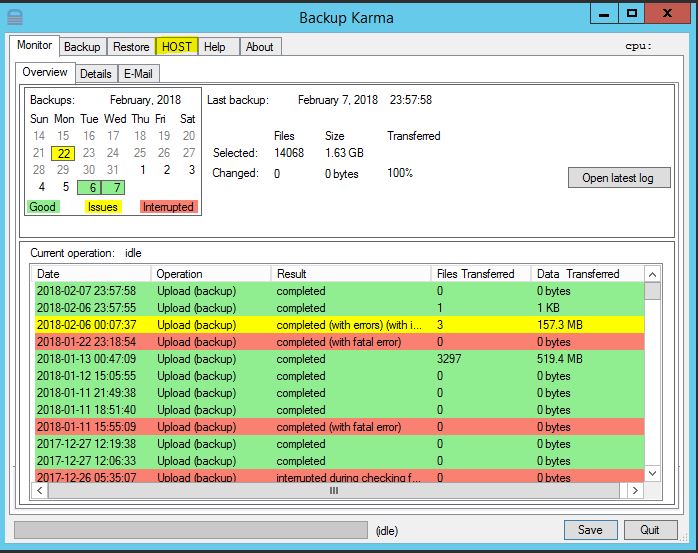Click the 3297 files transferred cell
This screenshot has width=698, height=553.
(449, 359)
